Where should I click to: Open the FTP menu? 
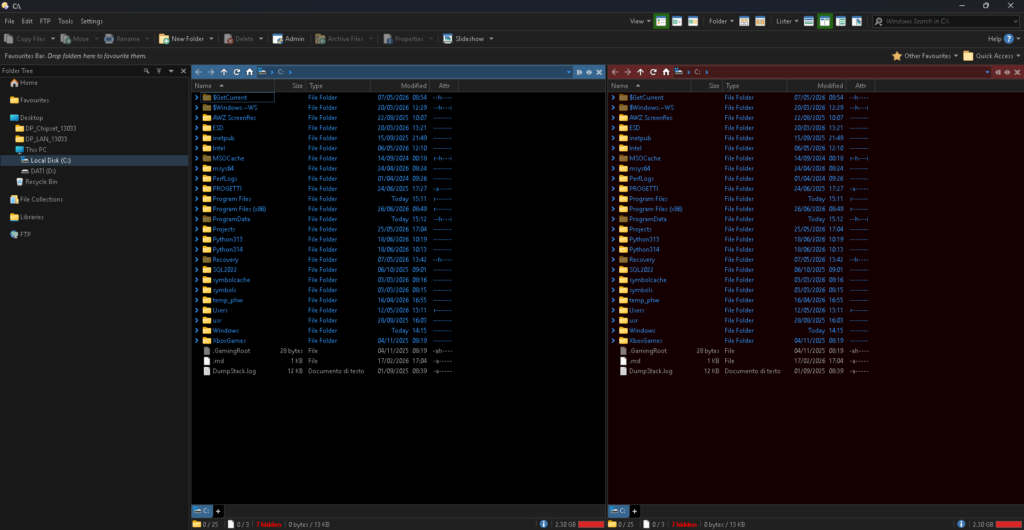(45, 22)
